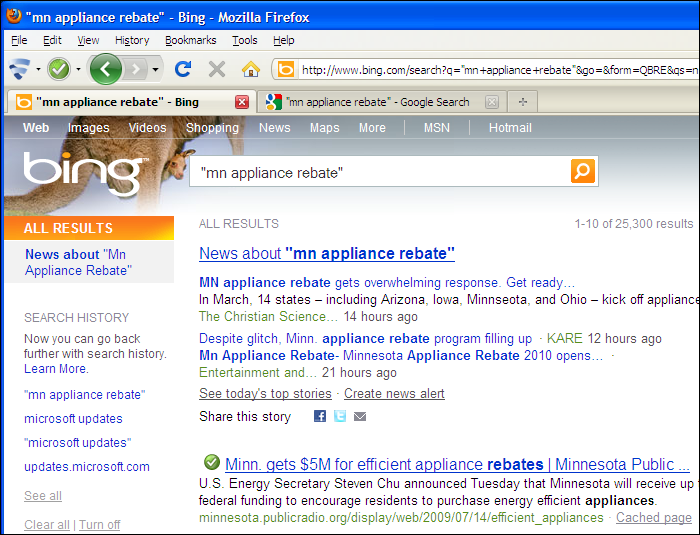Image resolution: width=700 pixels, height=535 pixels.
Task: Click the wireless signal toolbar icon
Action: 20,69
